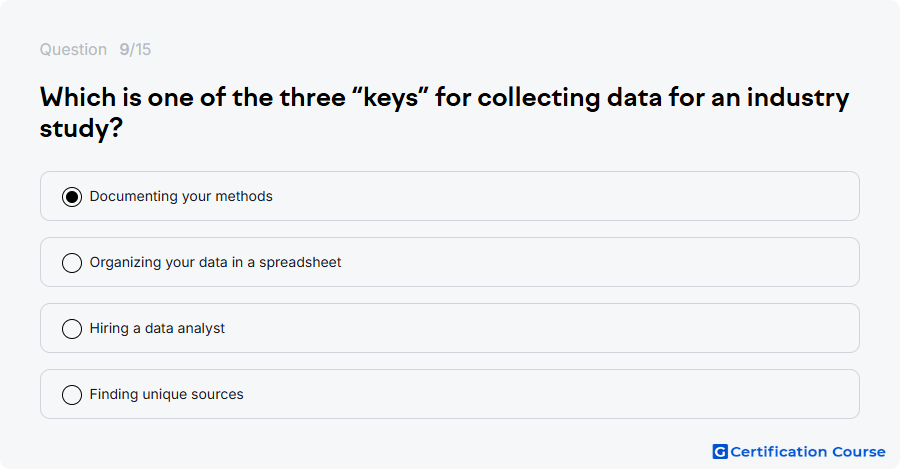The image size is (900, 469).
Task: Click the second answer option card
Action: [x=450, y=262]
